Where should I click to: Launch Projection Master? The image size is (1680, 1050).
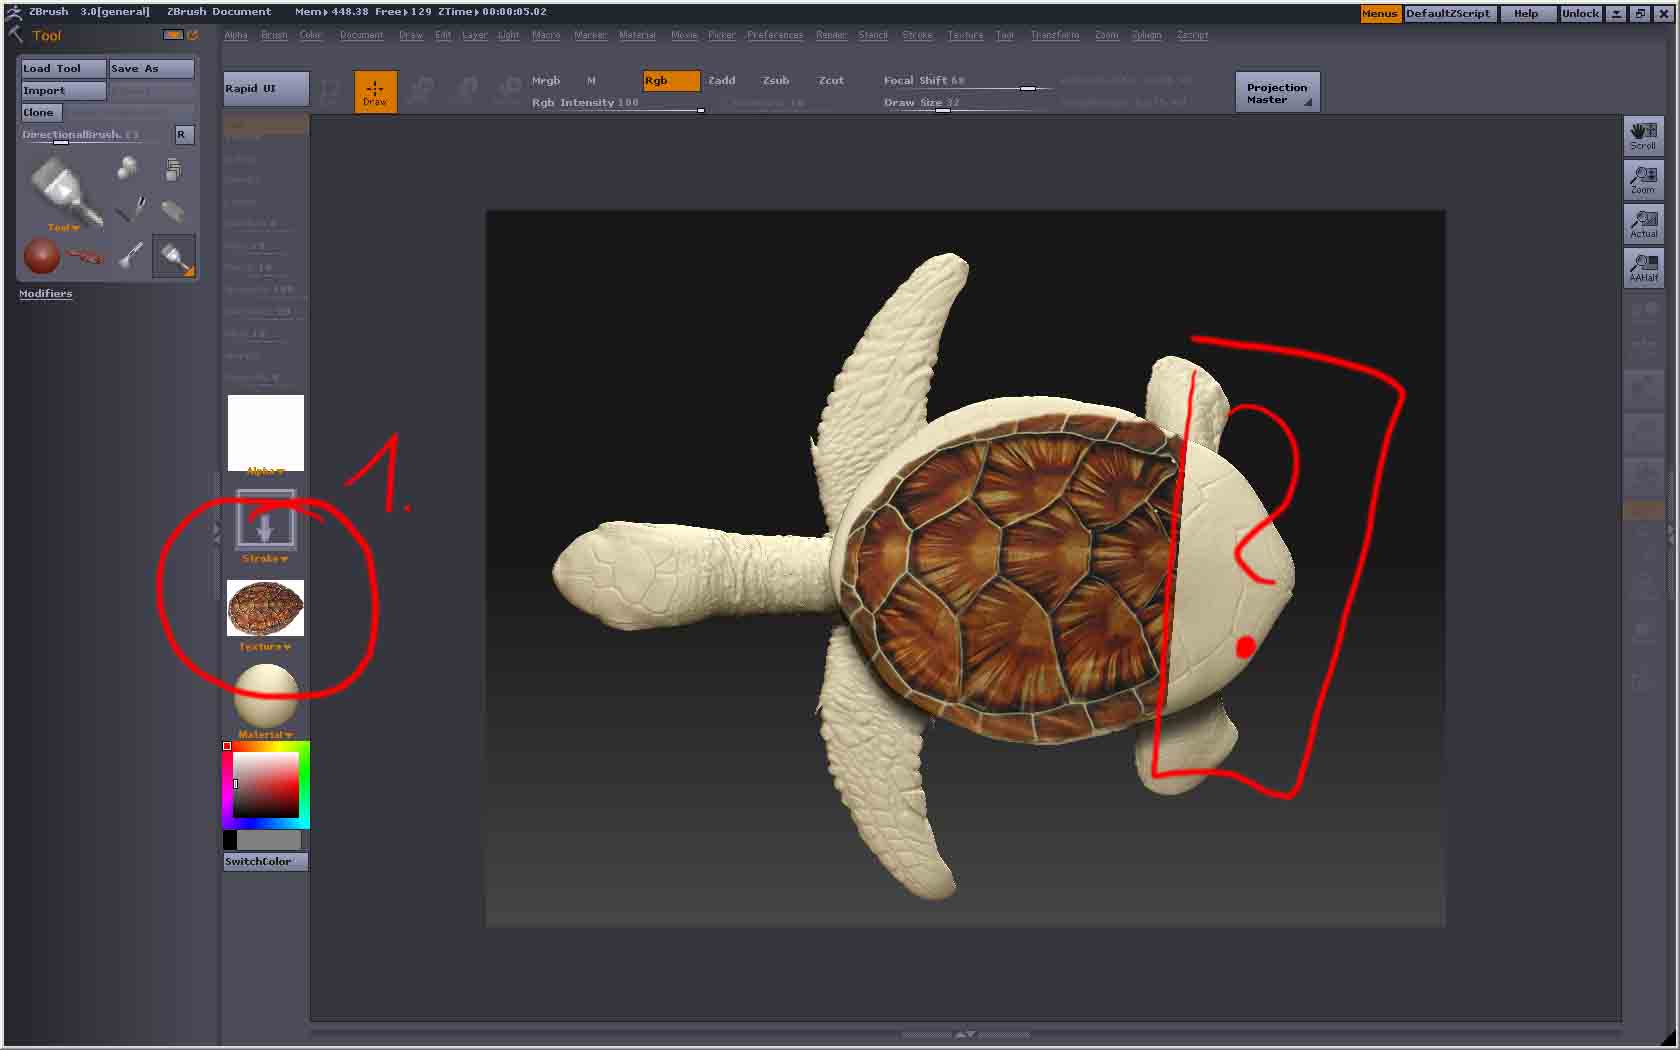click(x=1277, y=93)
